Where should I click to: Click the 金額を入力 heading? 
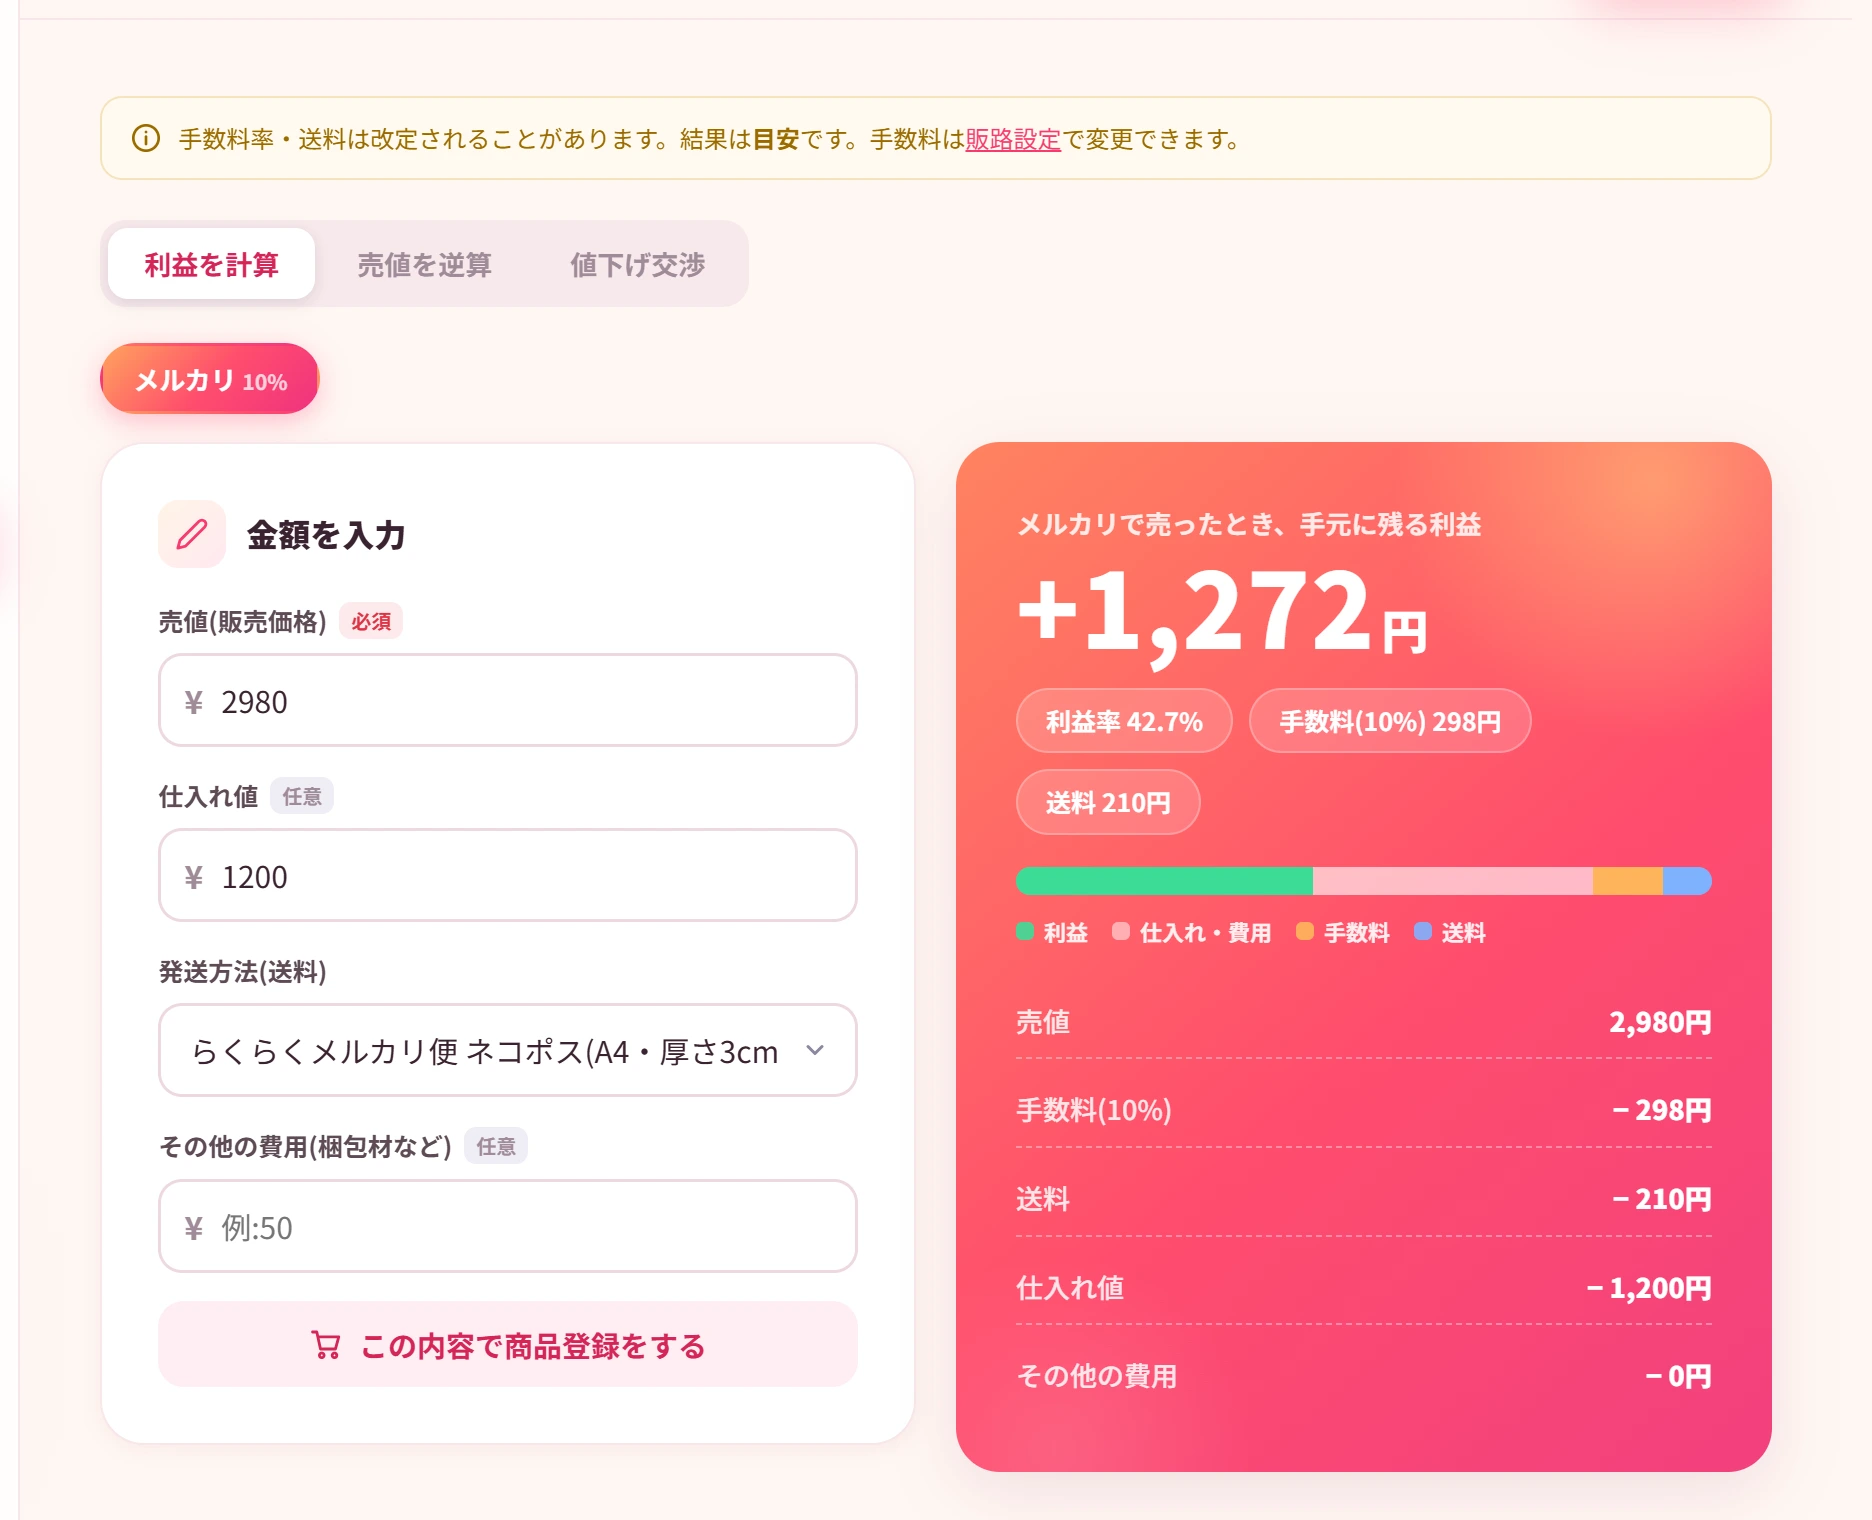tap(326, 535)
